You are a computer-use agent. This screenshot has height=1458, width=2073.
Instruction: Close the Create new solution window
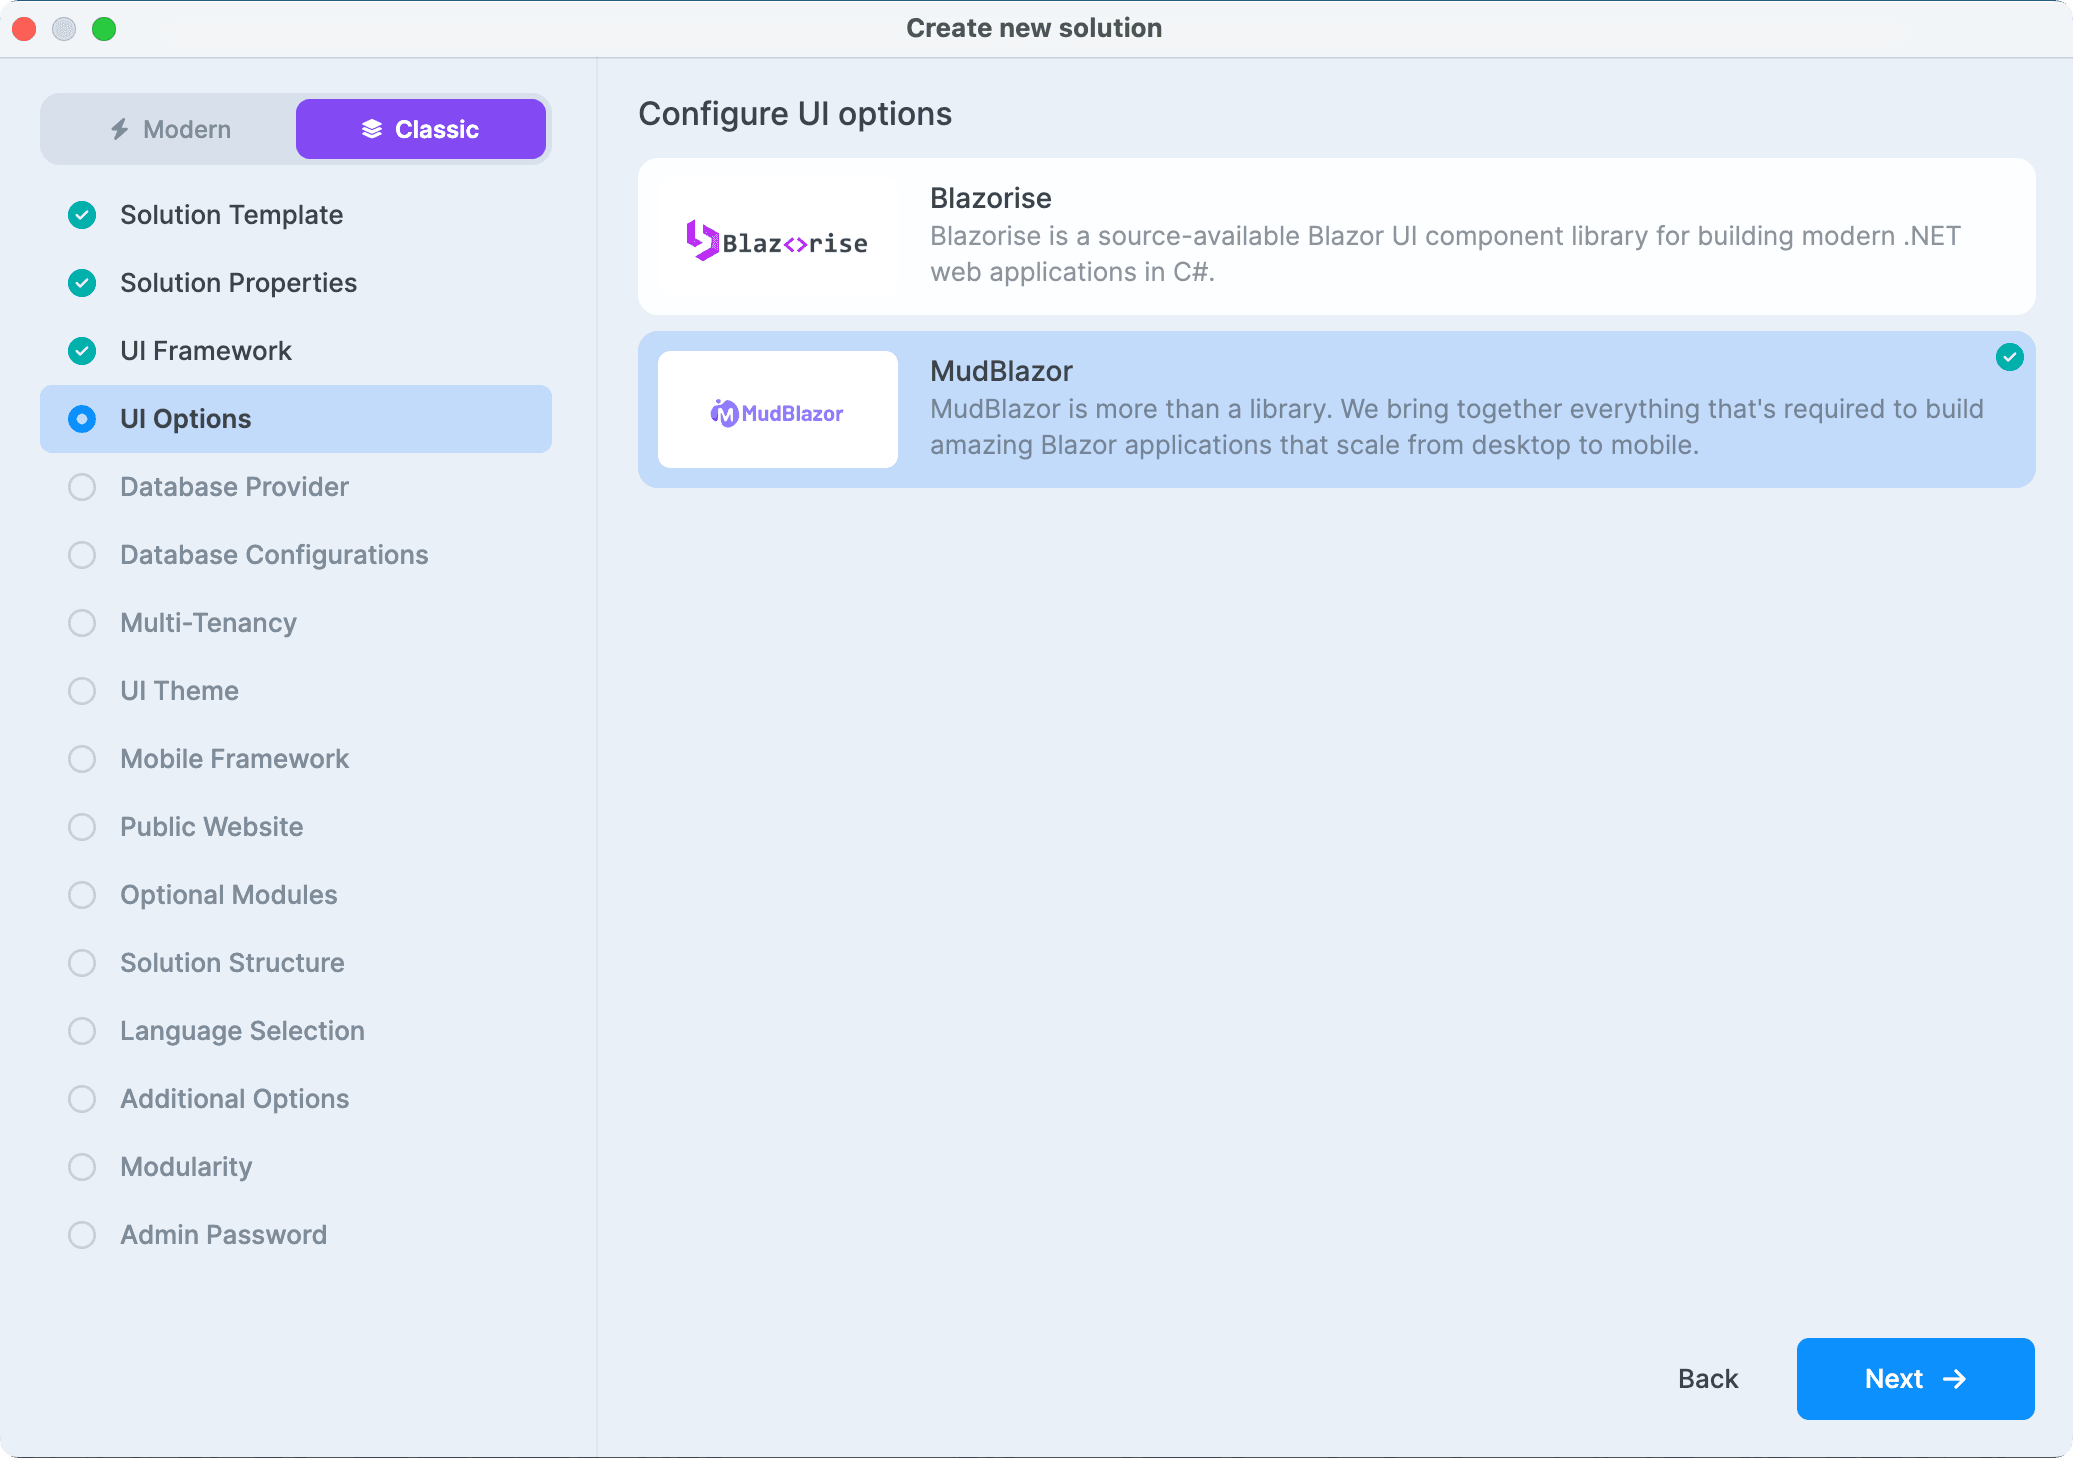[x=24, y=29]
